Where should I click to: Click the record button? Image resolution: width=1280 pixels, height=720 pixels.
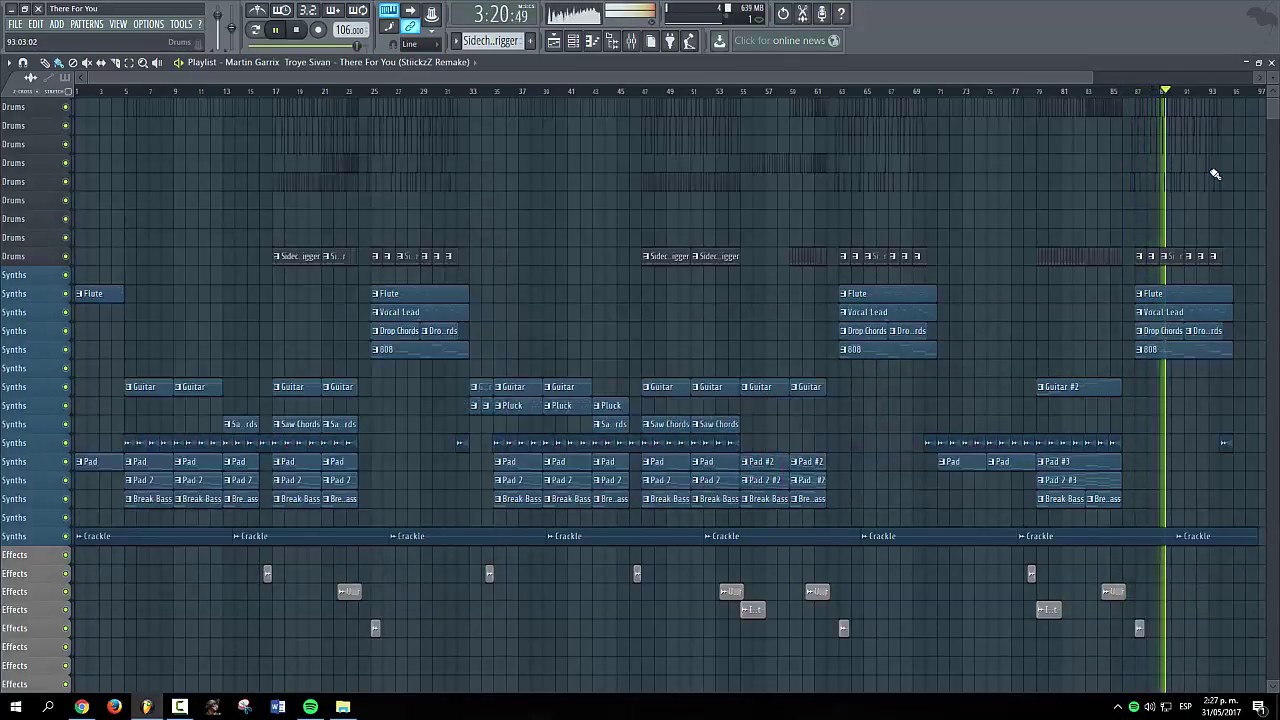tap(318, 30)
